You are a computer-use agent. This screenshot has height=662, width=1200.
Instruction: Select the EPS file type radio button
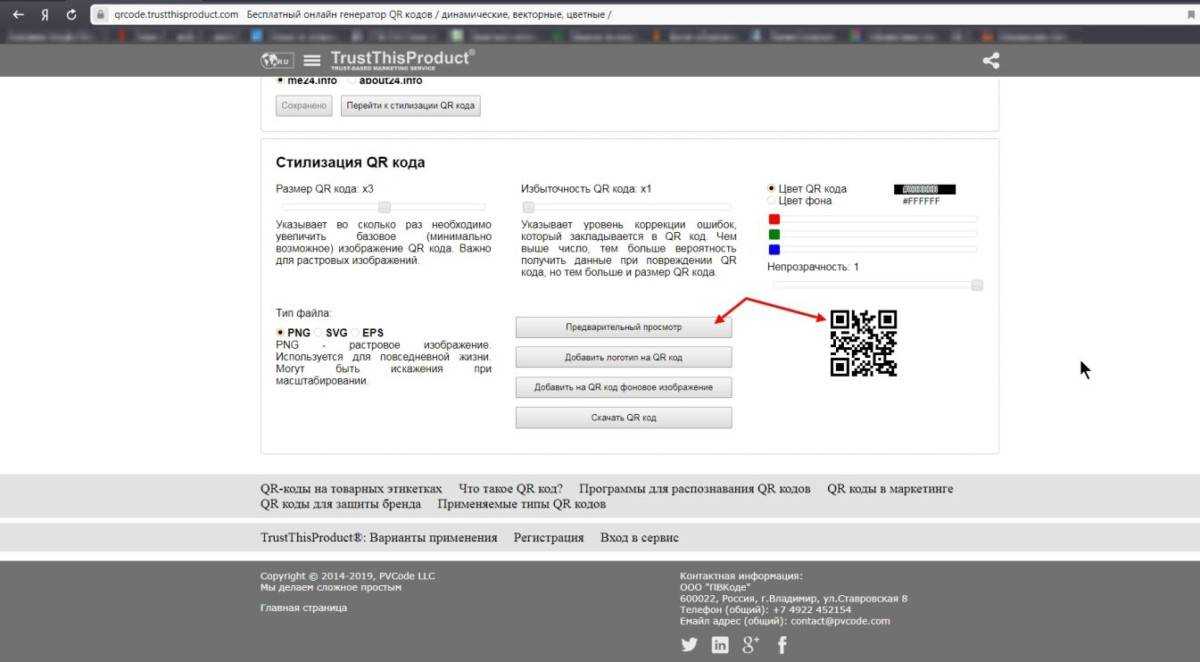pyautogui.click(x=356, y=332)
